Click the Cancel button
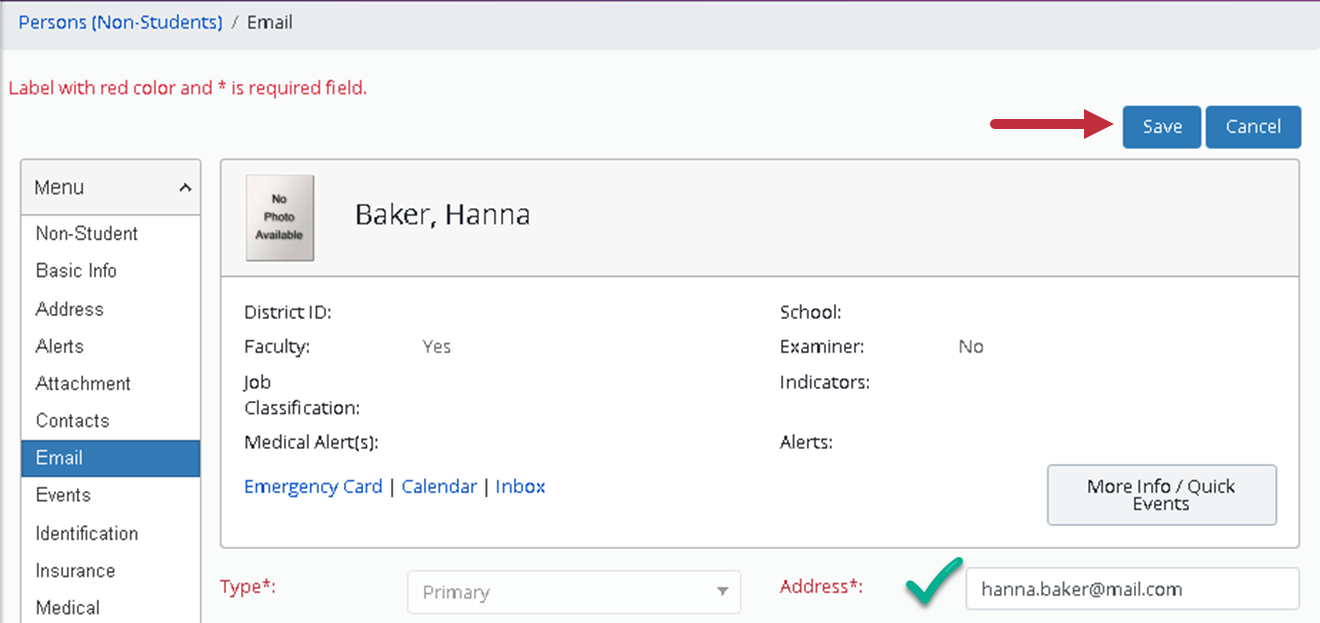This screenshot has height=623, width=1320. (x=1252, y=127)
